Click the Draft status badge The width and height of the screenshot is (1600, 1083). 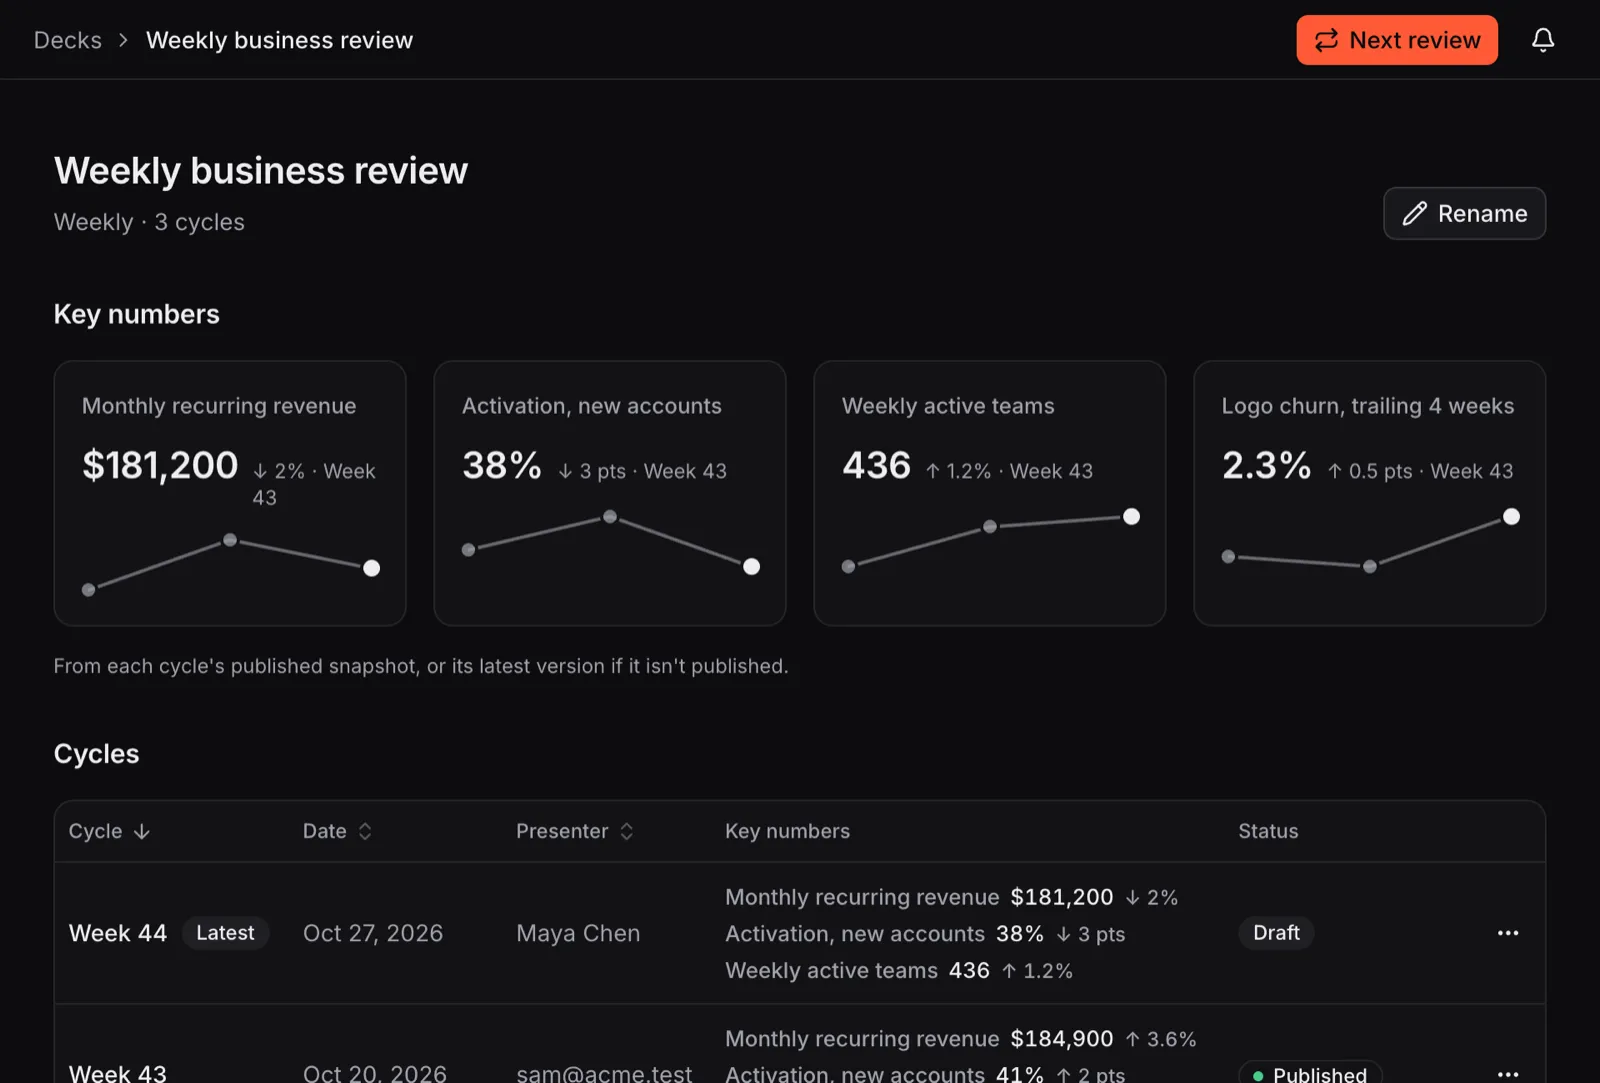tap(1276, 933)
